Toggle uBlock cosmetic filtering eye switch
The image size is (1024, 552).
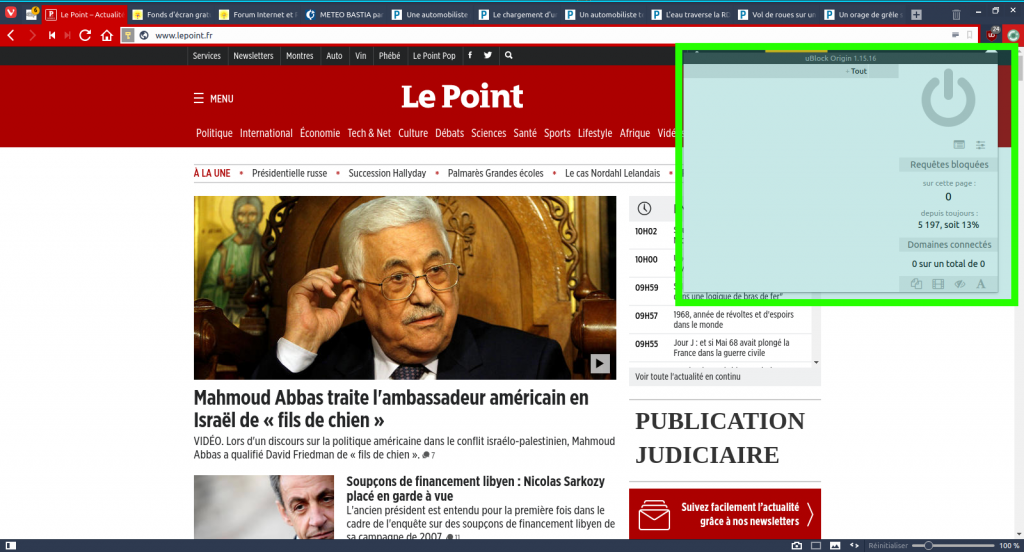pos(959,284)
